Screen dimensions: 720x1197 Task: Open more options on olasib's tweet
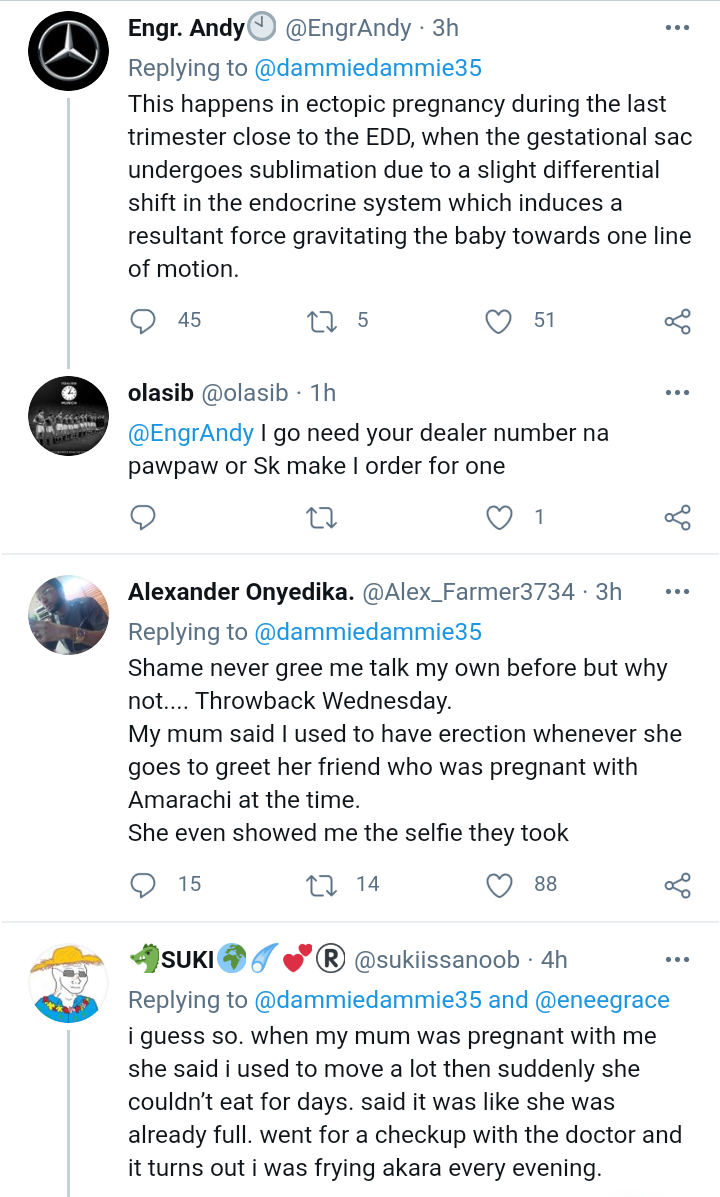coord(677,393)
